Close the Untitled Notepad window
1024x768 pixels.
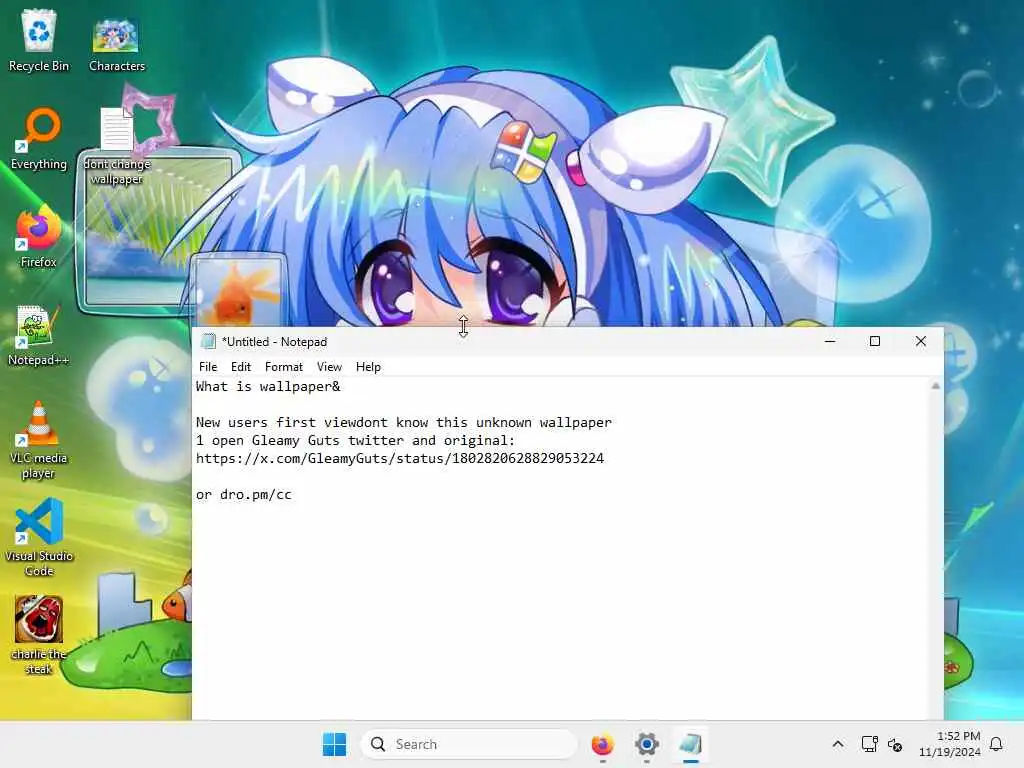pyautogui.click(x=921, y=341)
